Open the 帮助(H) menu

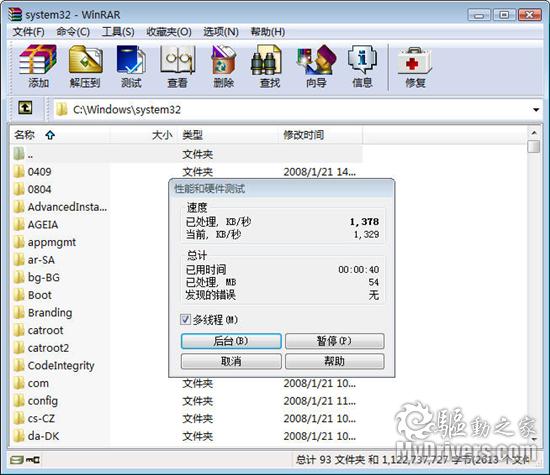click(x=267, y=32)
